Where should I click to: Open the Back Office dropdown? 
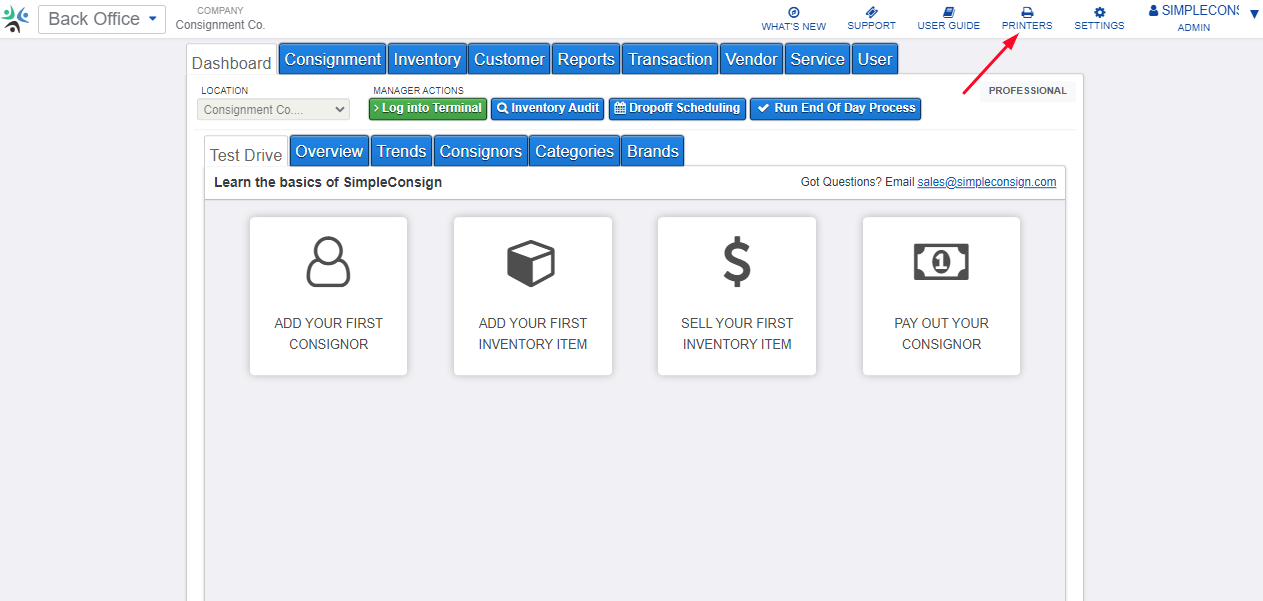(102, 19)
